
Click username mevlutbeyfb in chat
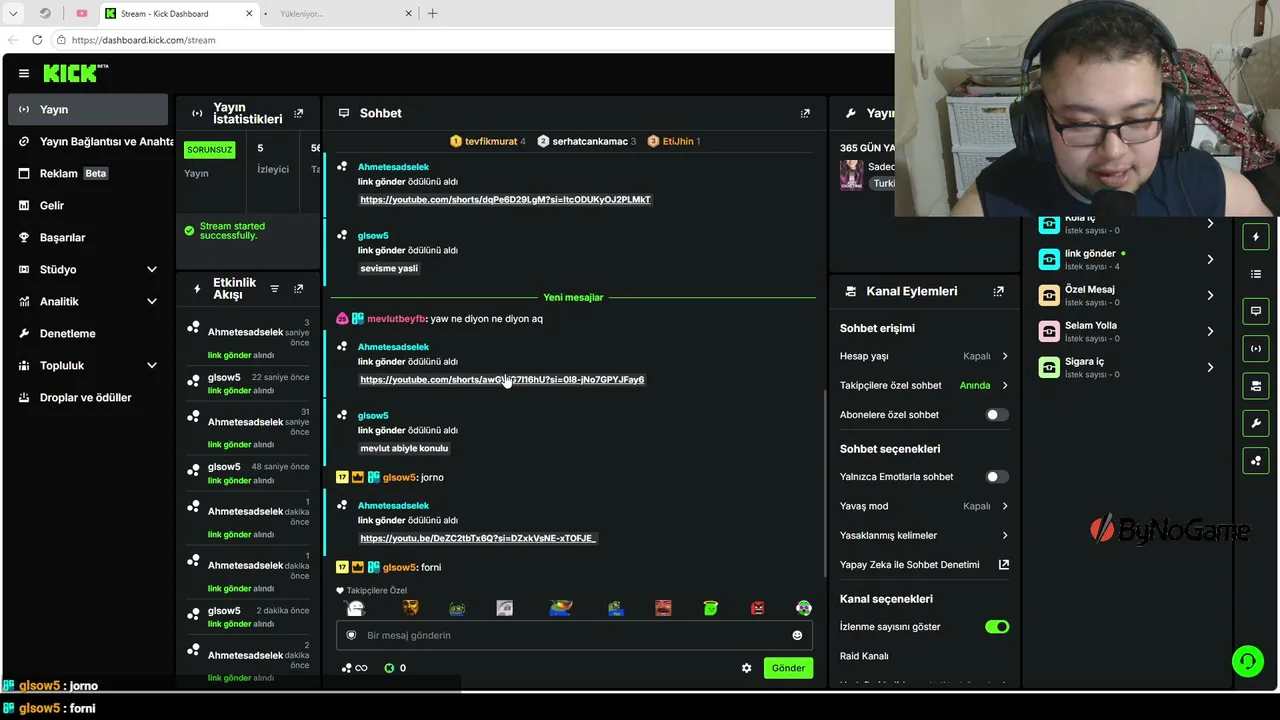[396, 319]
